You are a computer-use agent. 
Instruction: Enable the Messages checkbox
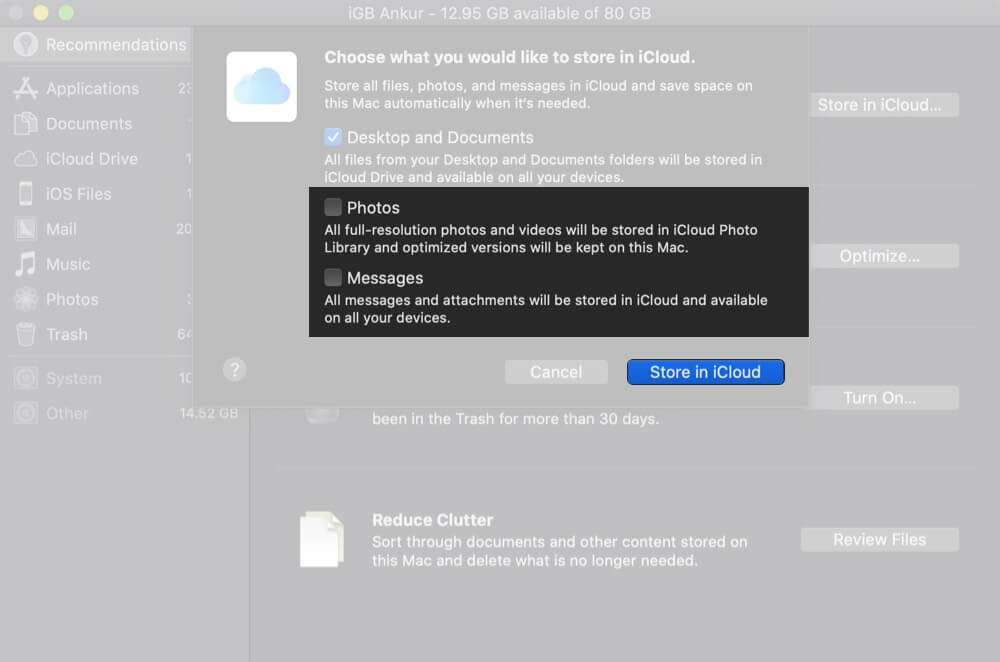(333, 277)
